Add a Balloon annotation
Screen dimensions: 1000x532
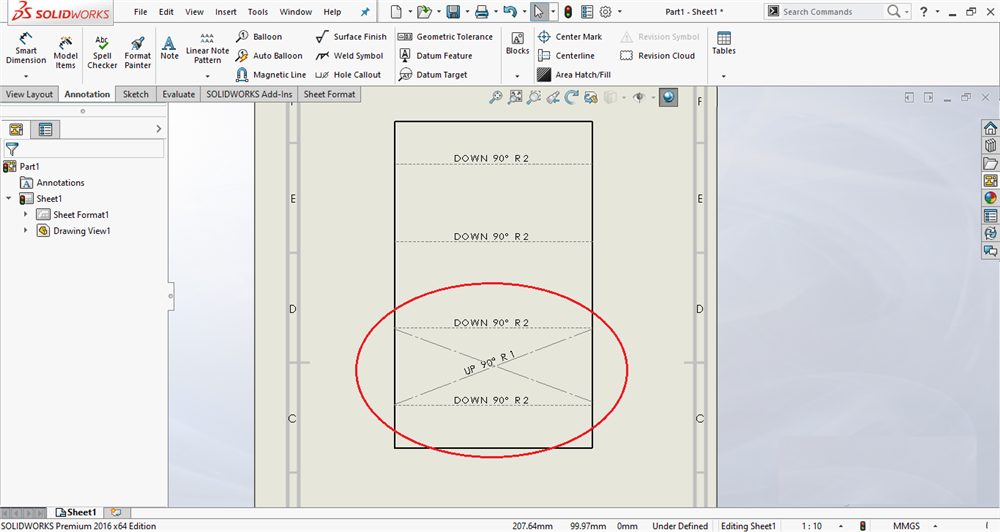259,36
